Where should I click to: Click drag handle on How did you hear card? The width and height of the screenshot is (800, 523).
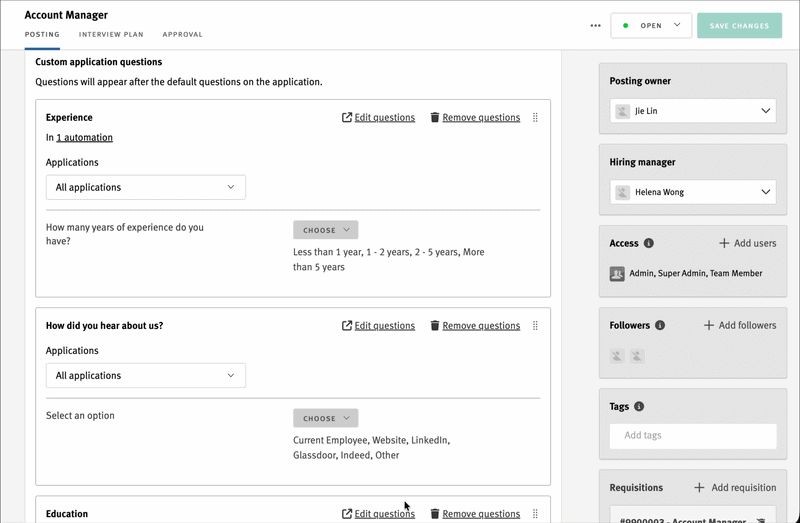535,325
